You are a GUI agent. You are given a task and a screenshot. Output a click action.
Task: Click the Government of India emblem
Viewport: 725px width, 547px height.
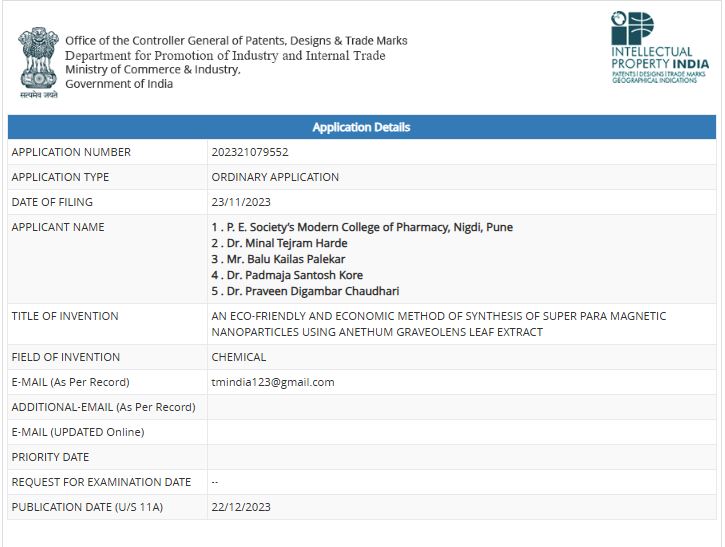39,62
